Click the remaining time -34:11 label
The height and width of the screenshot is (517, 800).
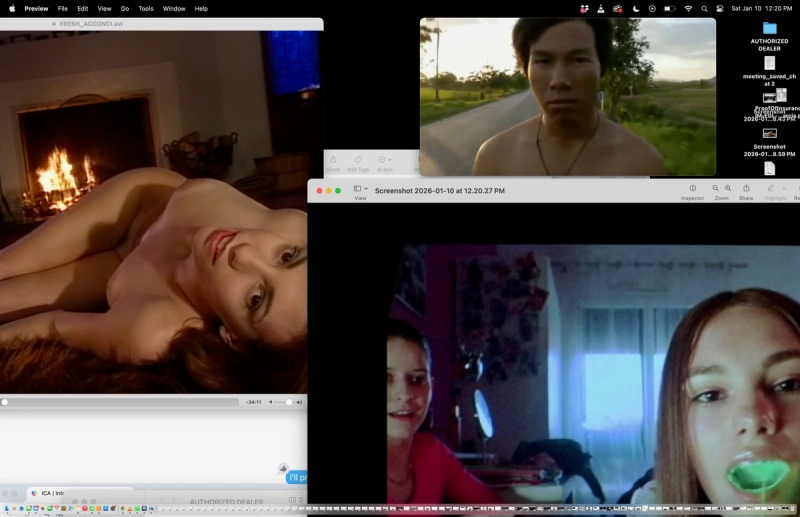(x=254, y=402)
